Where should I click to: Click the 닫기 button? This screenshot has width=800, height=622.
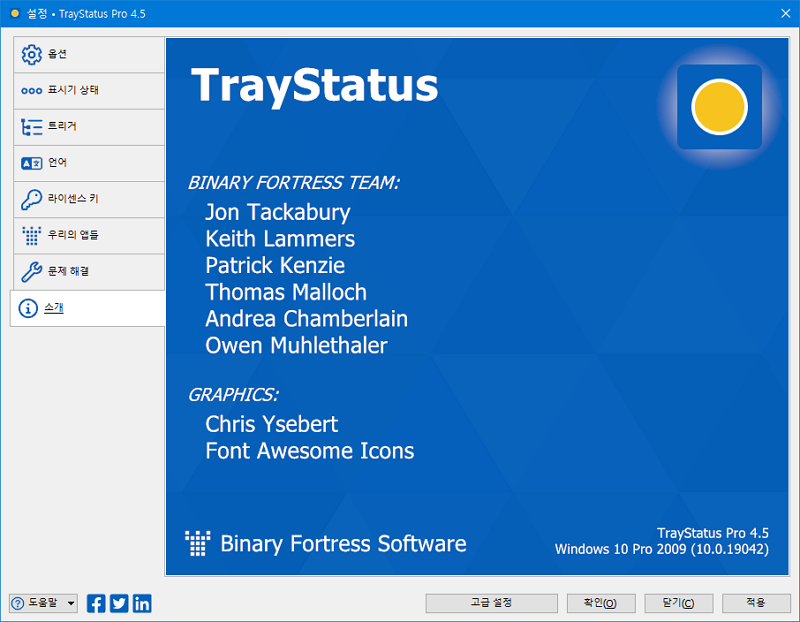coord(679,603)
